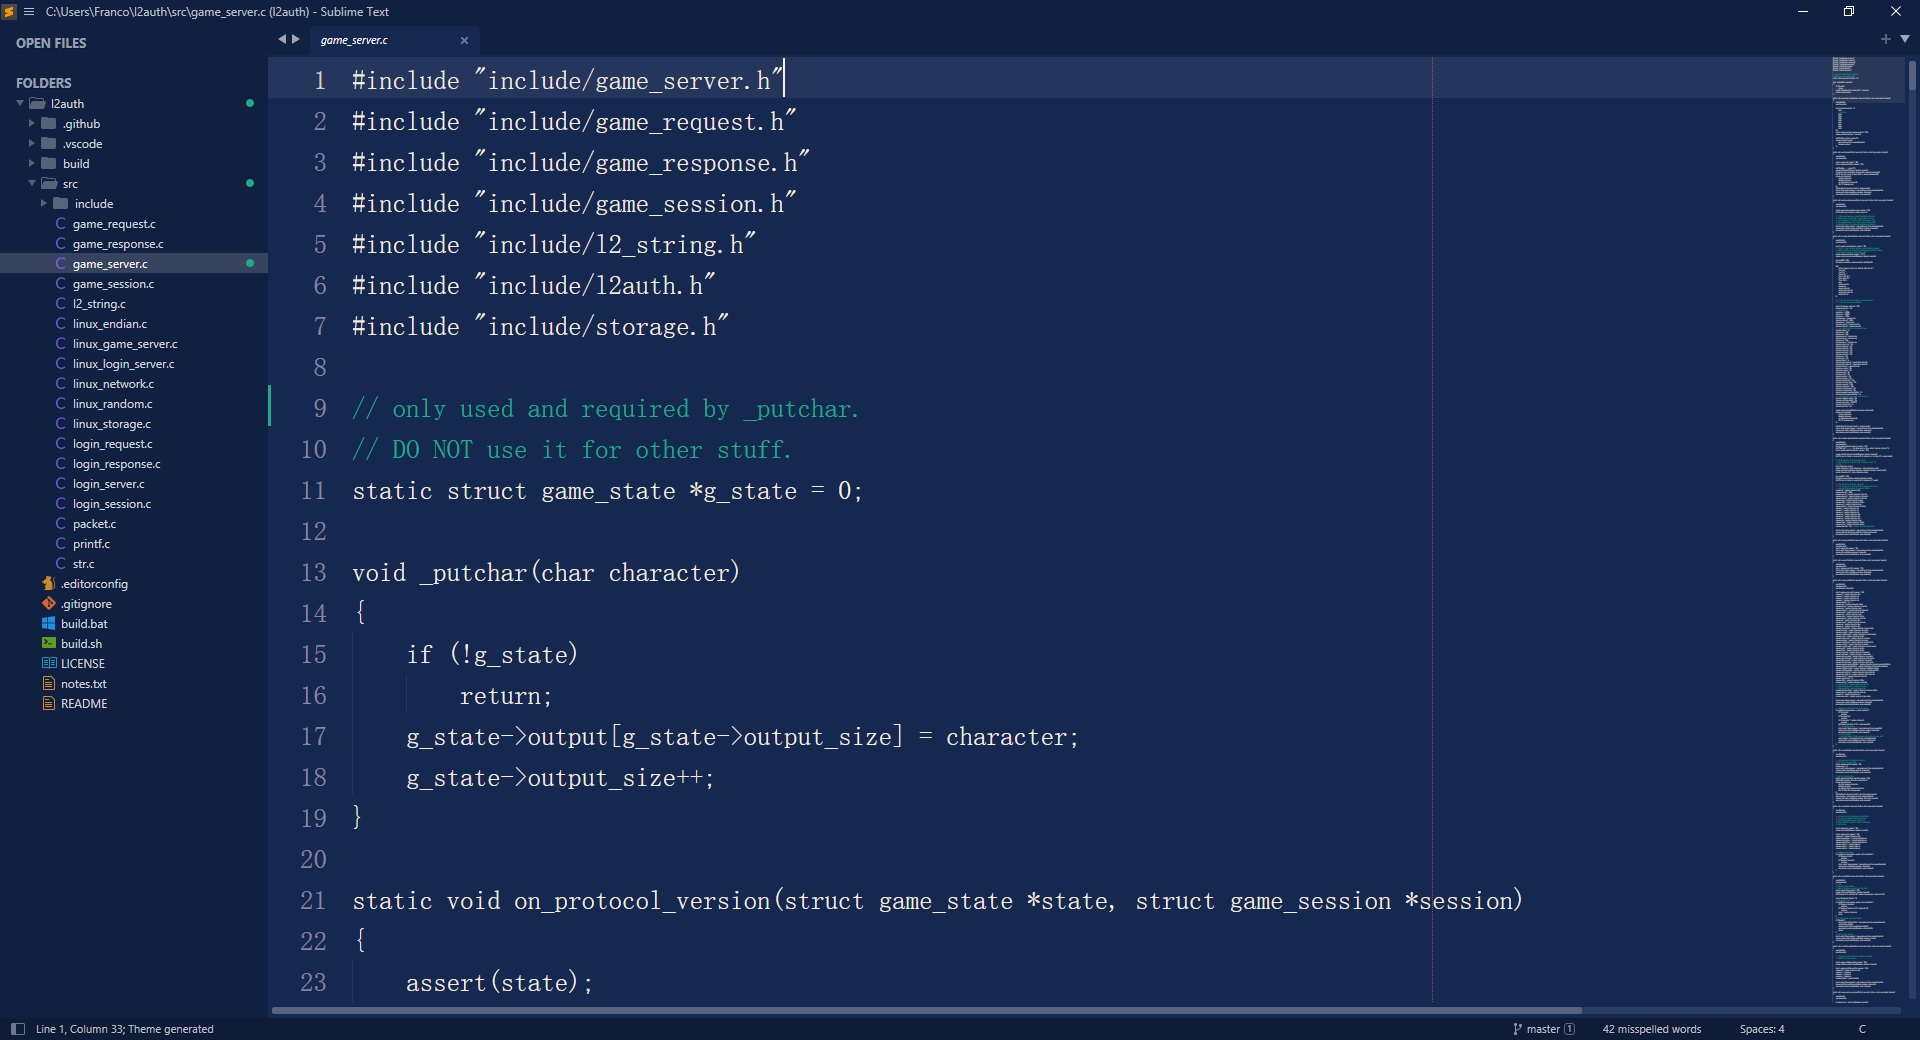This screenshot has height=1040, width=1920.
Task: Open the hamburger menu in title bar
Action: (29, 12)
